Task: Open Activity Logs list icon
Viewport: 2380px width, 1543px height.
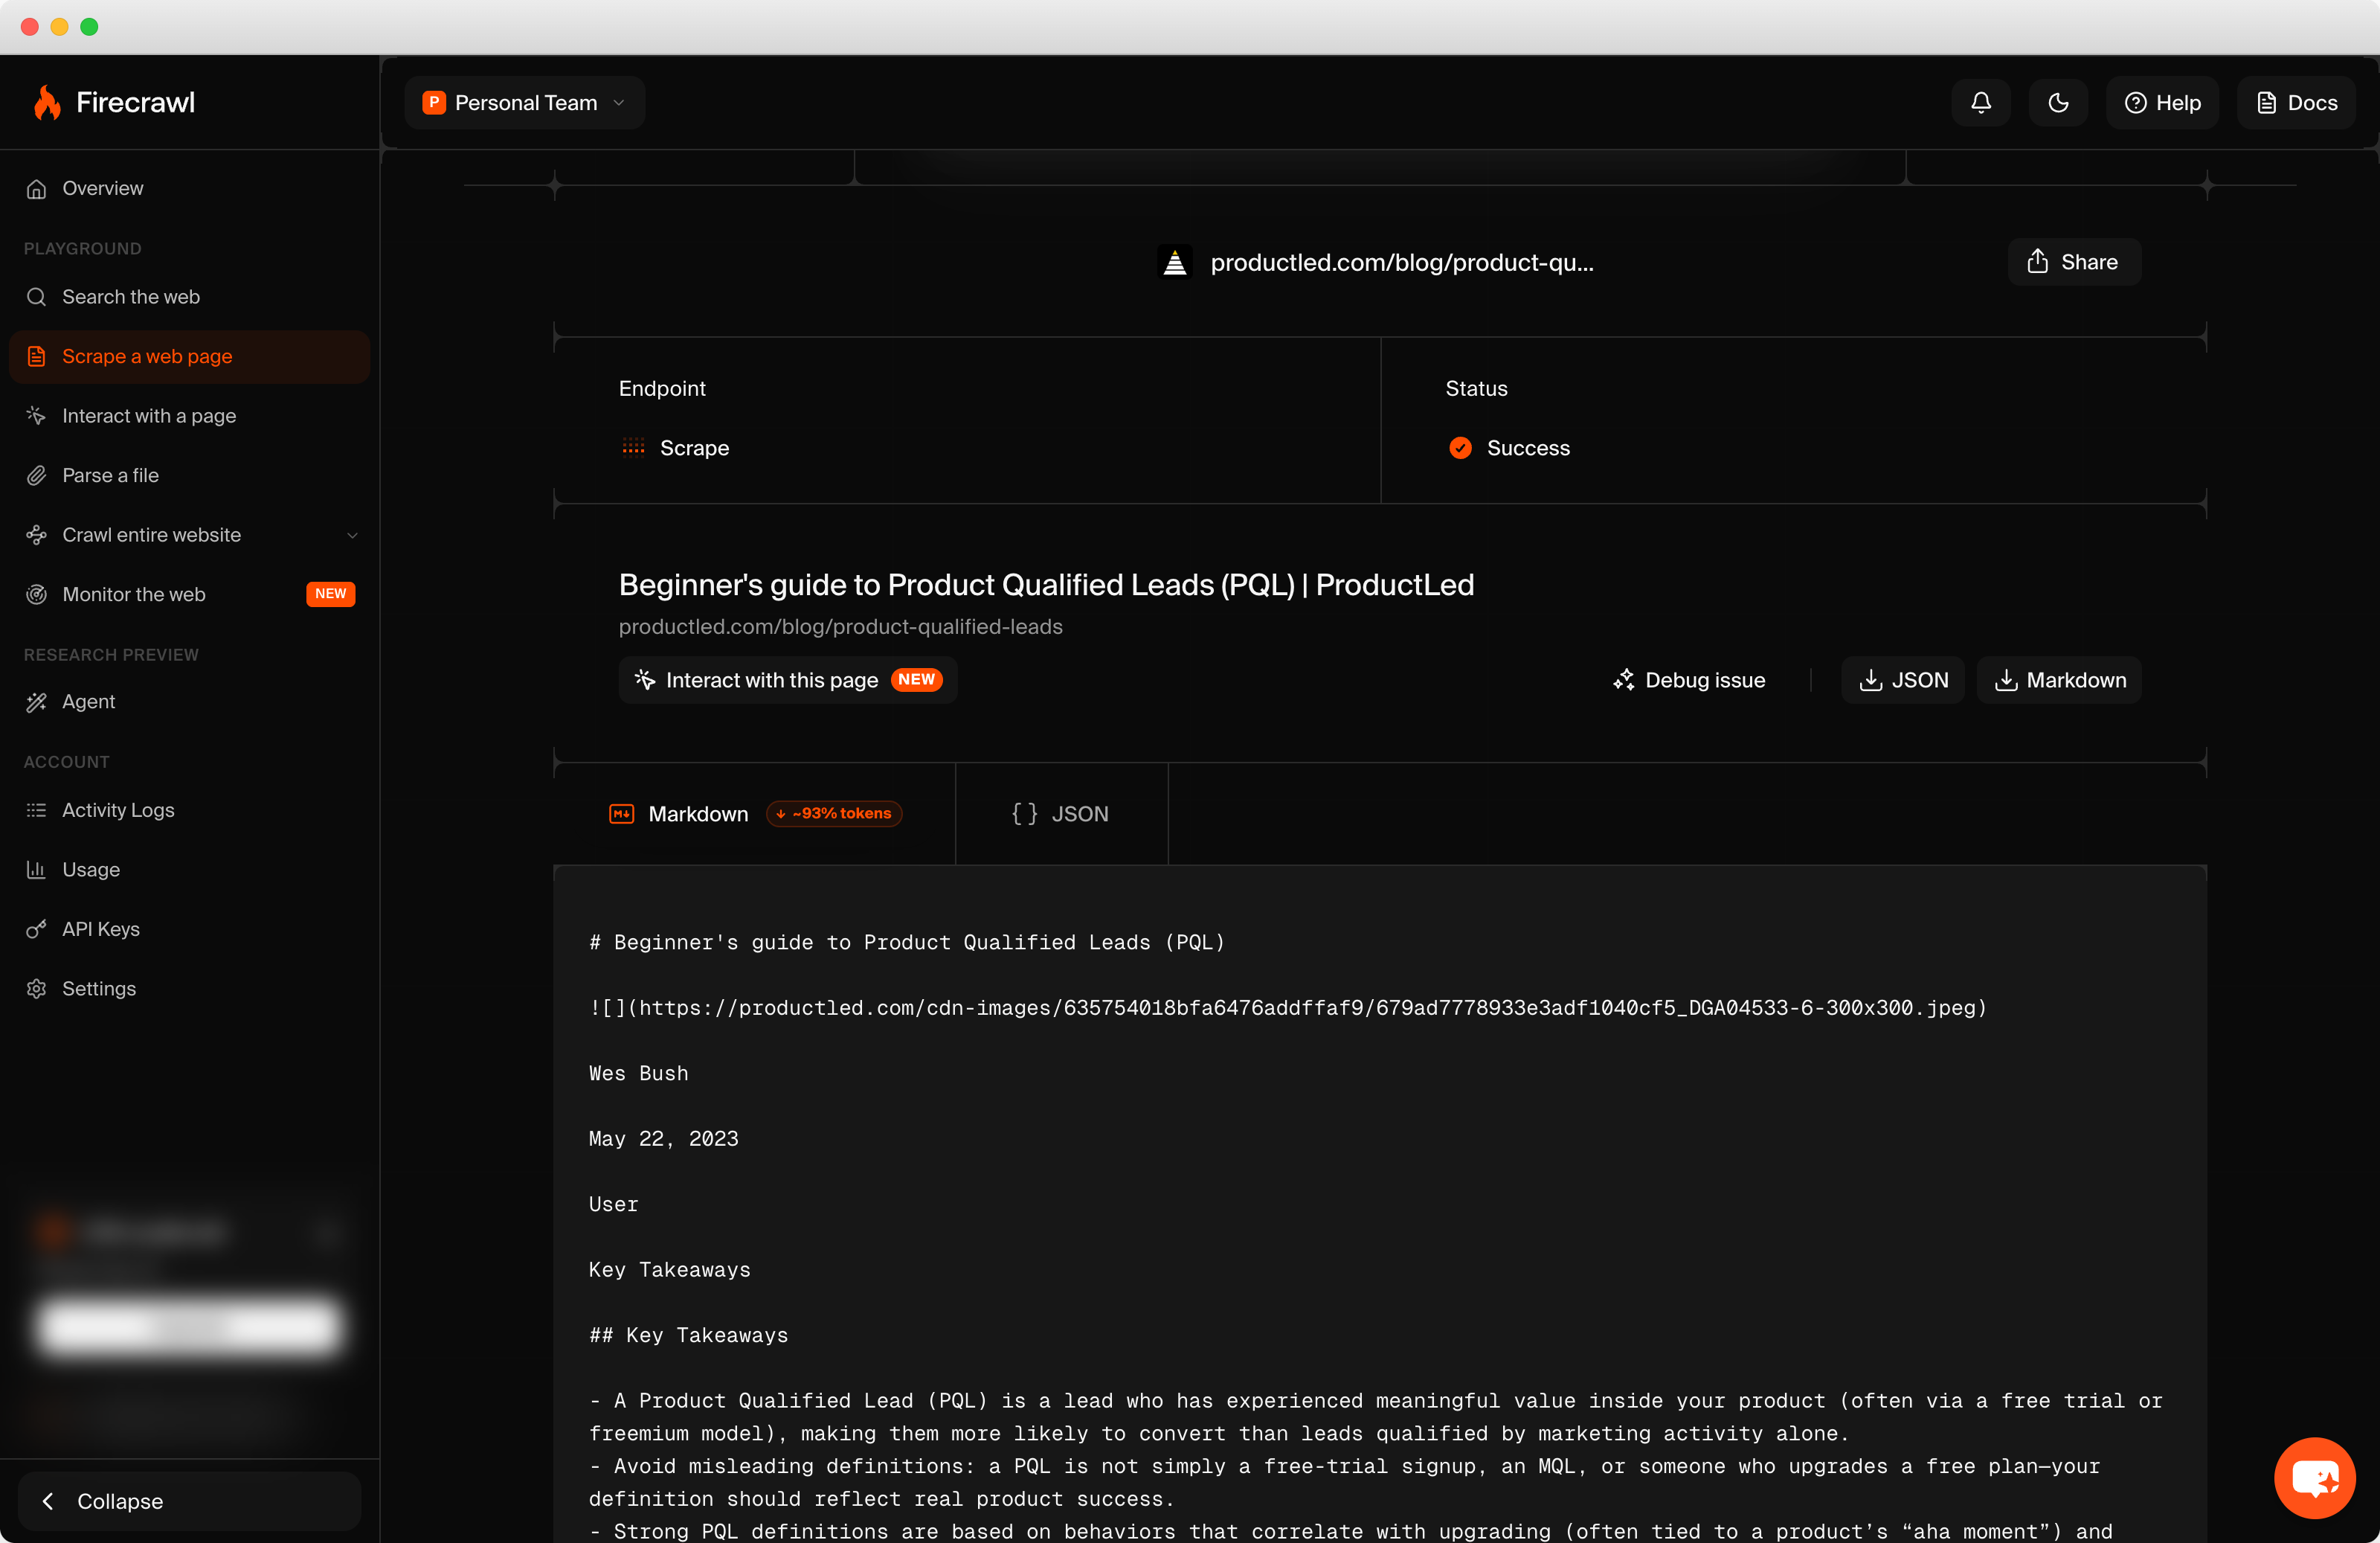Action: [x=37, y=810]
